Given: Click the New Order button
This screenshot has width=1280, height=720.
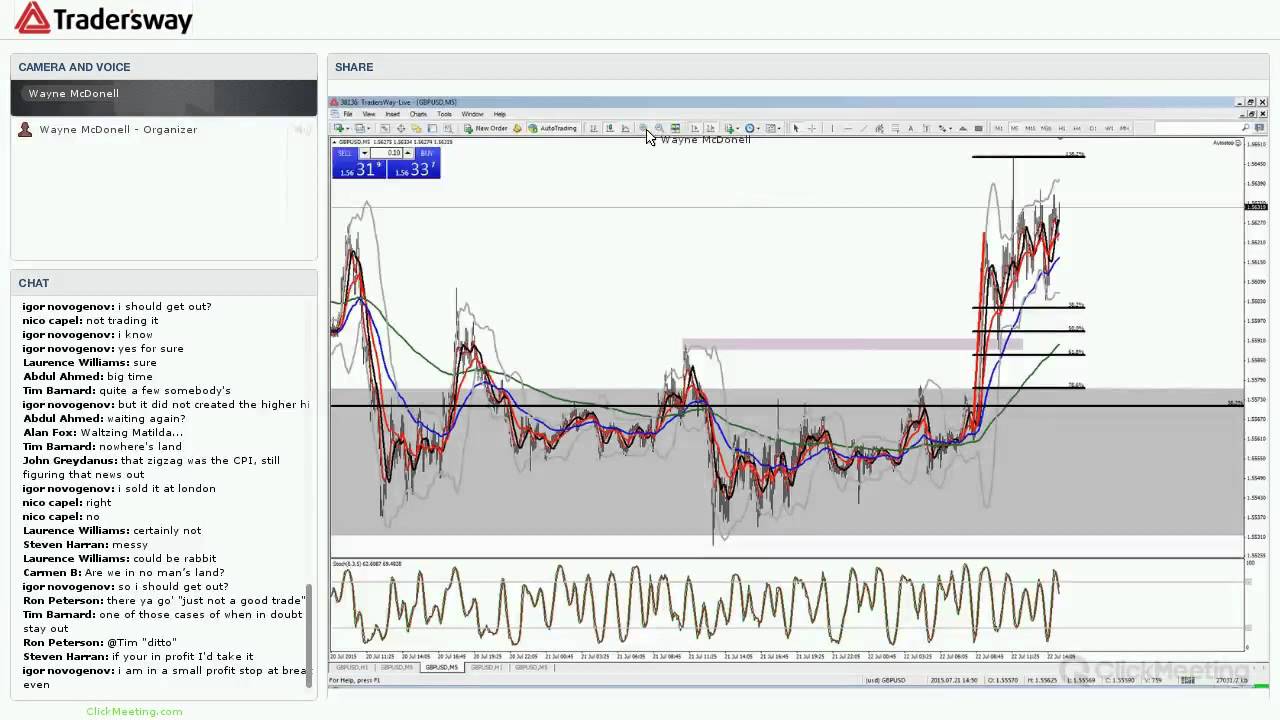Looking at the screenshot, I should coord(486,128).
